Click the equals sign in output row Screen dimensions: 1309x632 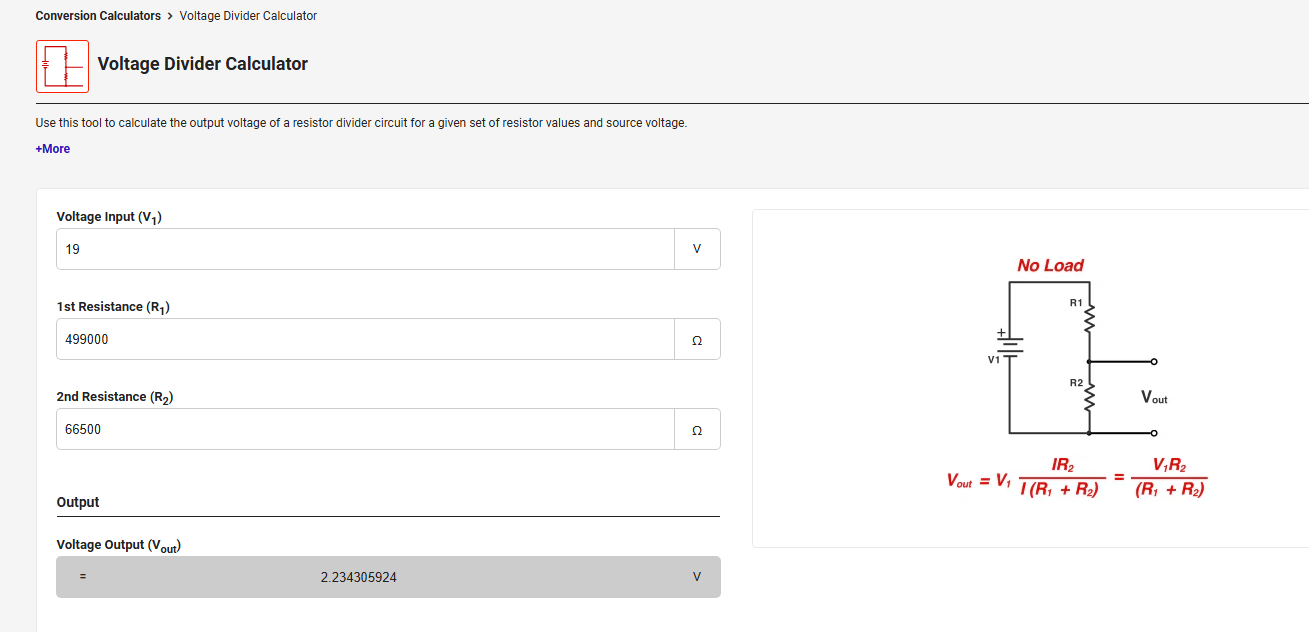[84, 577]
